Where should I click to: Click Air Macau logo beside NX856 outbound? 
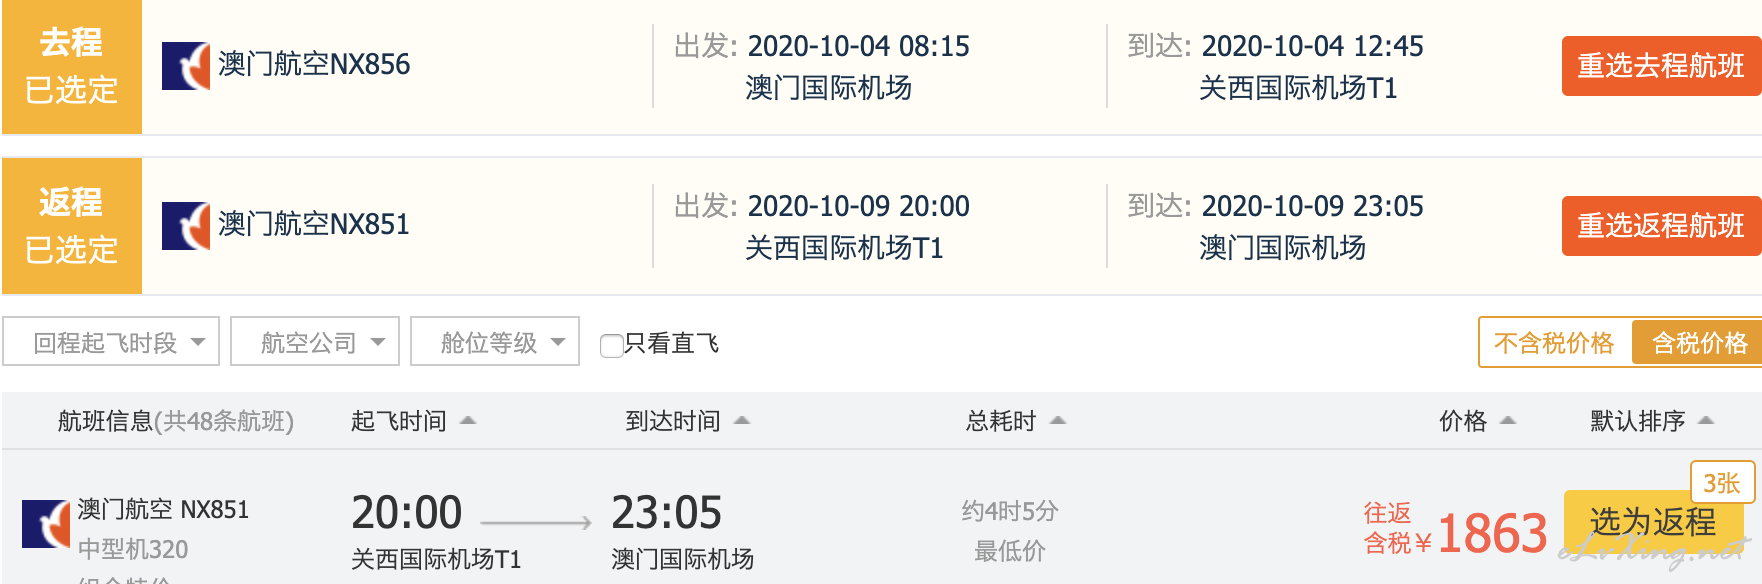(186, 66)
